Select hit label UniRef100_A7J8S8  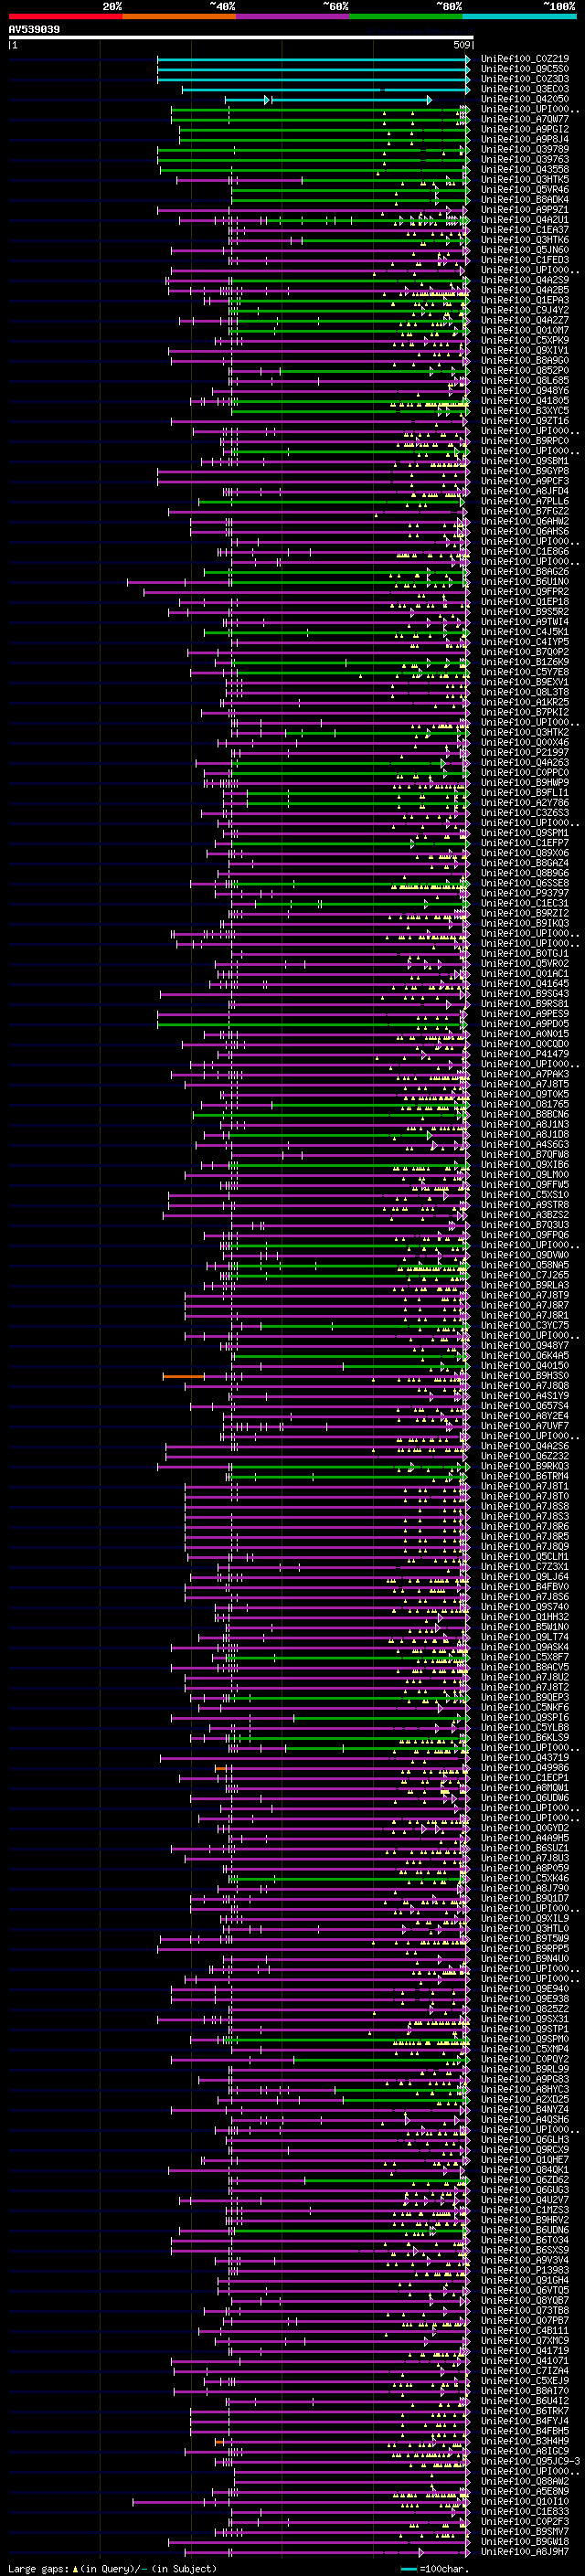[x=525, y=1506]
